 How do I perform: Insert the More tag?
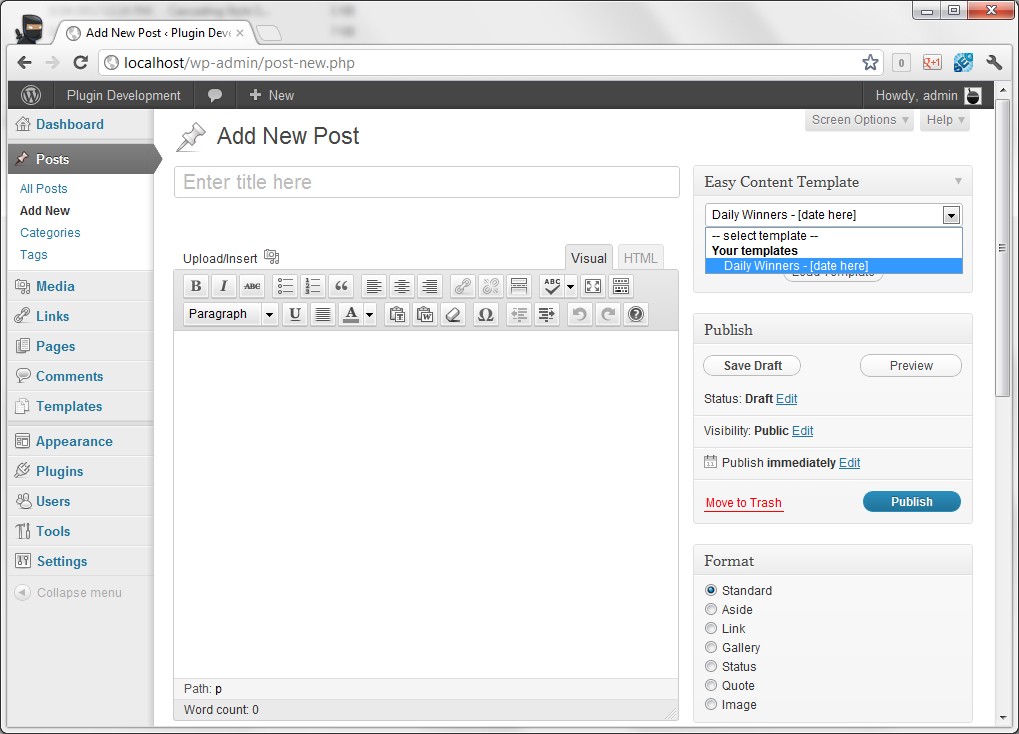(x=518, y=286)
